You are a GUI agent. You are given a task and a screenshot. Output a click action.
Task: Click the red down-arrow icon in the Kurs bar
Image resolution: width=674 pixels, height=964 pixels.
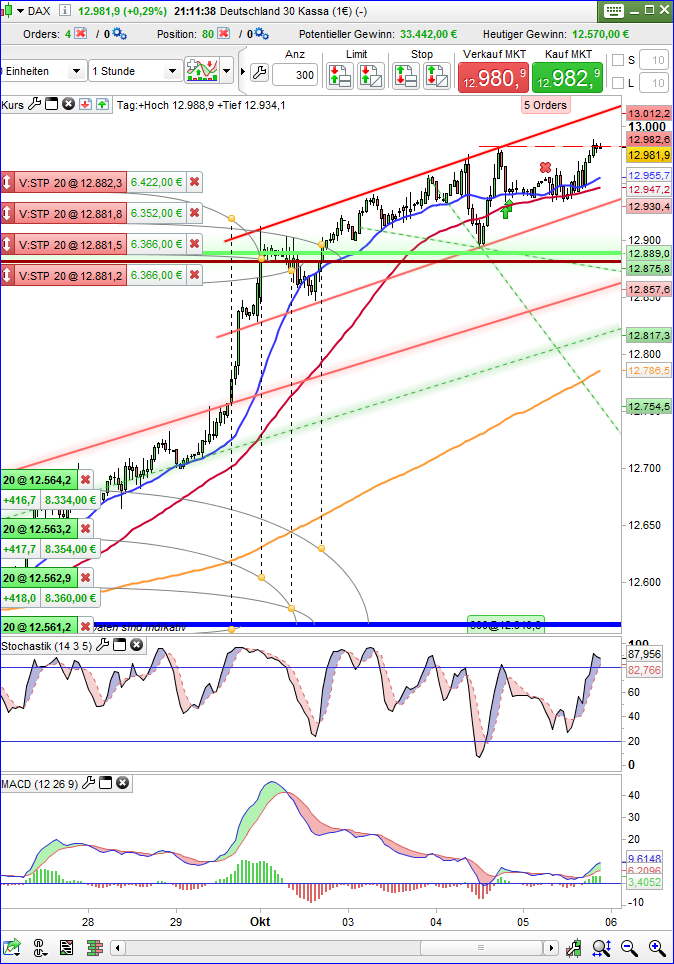coord(85,104)
